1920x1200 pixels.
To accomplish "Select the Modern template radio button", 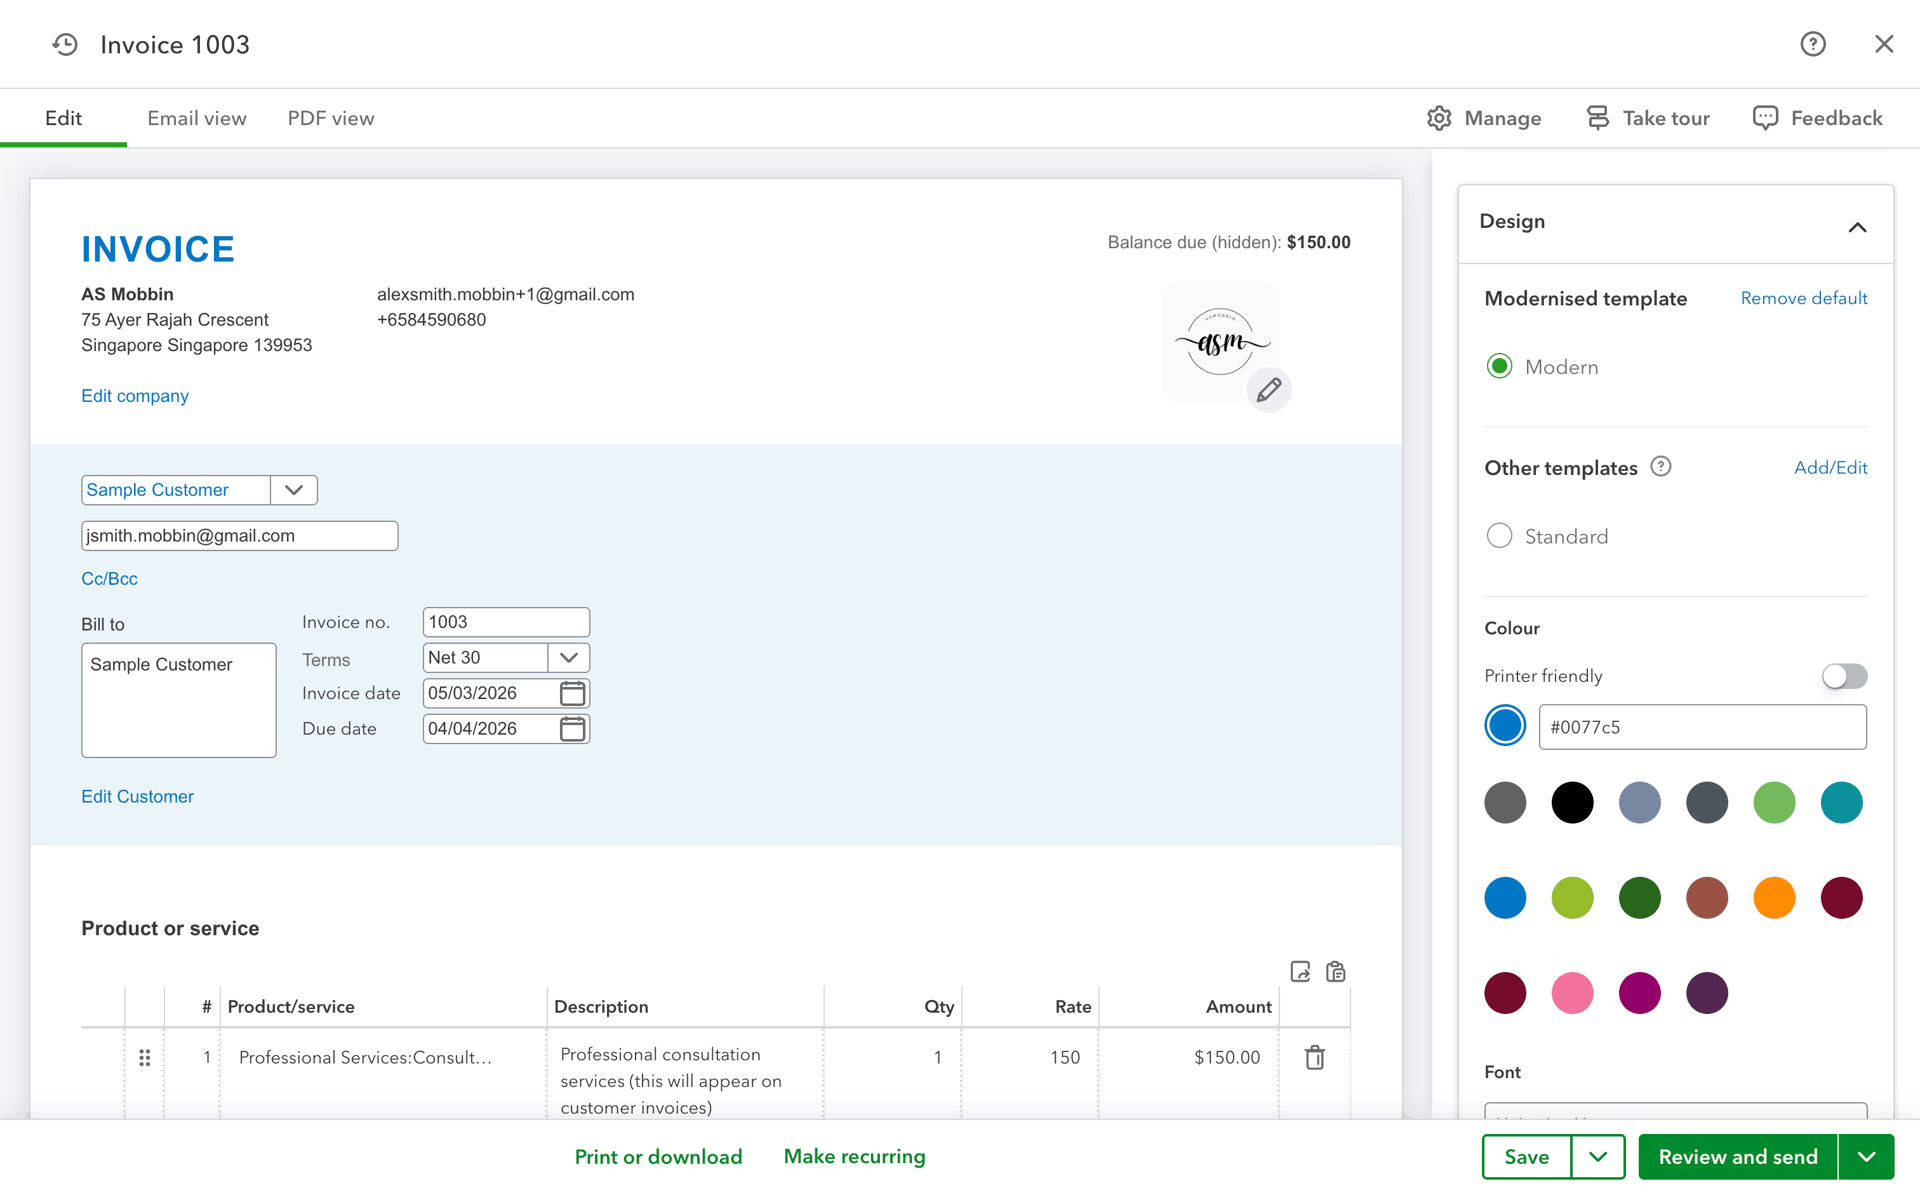I will pyautogui.click(x=1499, y=367).
